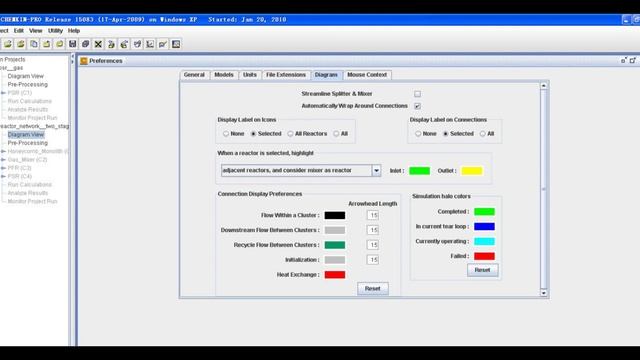Click the line graph icon next to the dark icon
Screen dimensions: 640x360
163,44
